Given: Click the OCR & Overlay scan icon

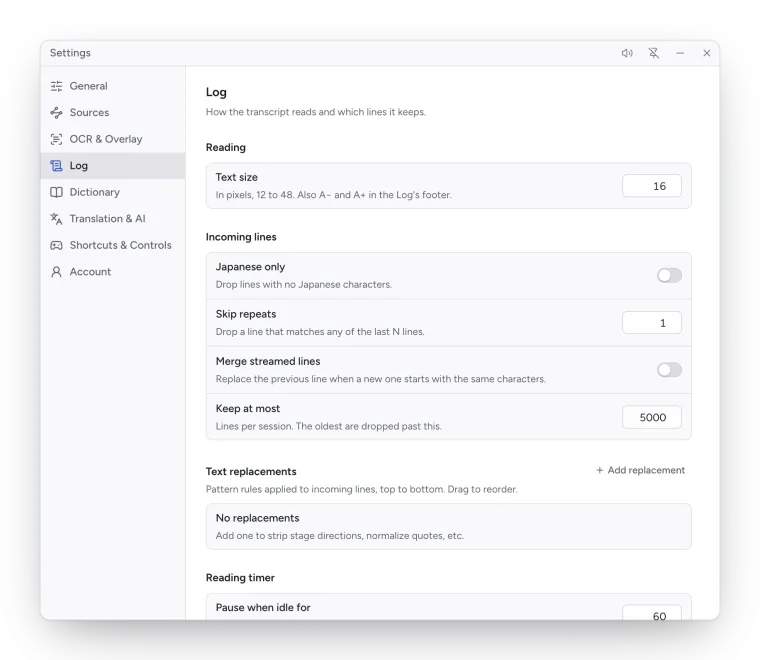Looking at the screenshot, I should pos(56,140).
